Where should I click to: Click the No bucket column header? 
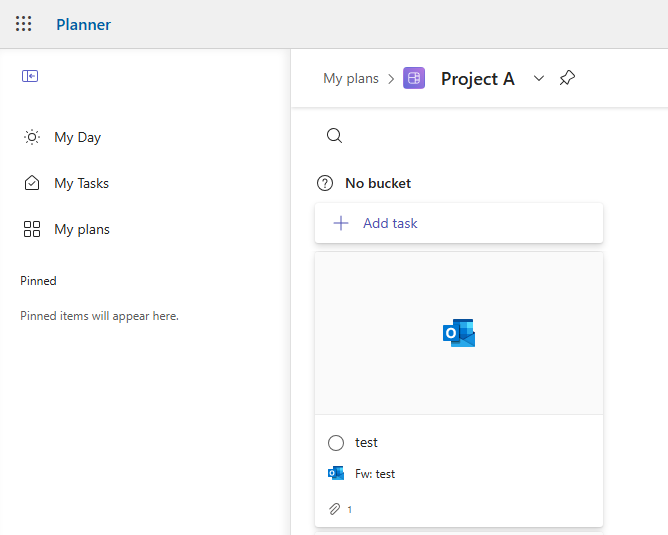pyautogui.click(x=378, y=183)
